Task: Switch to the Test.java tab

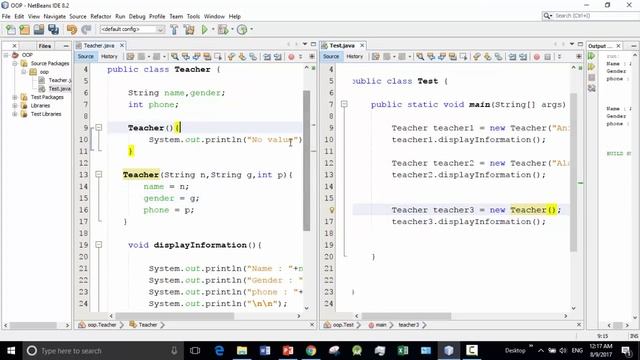Action: click(x=342, y=45)
